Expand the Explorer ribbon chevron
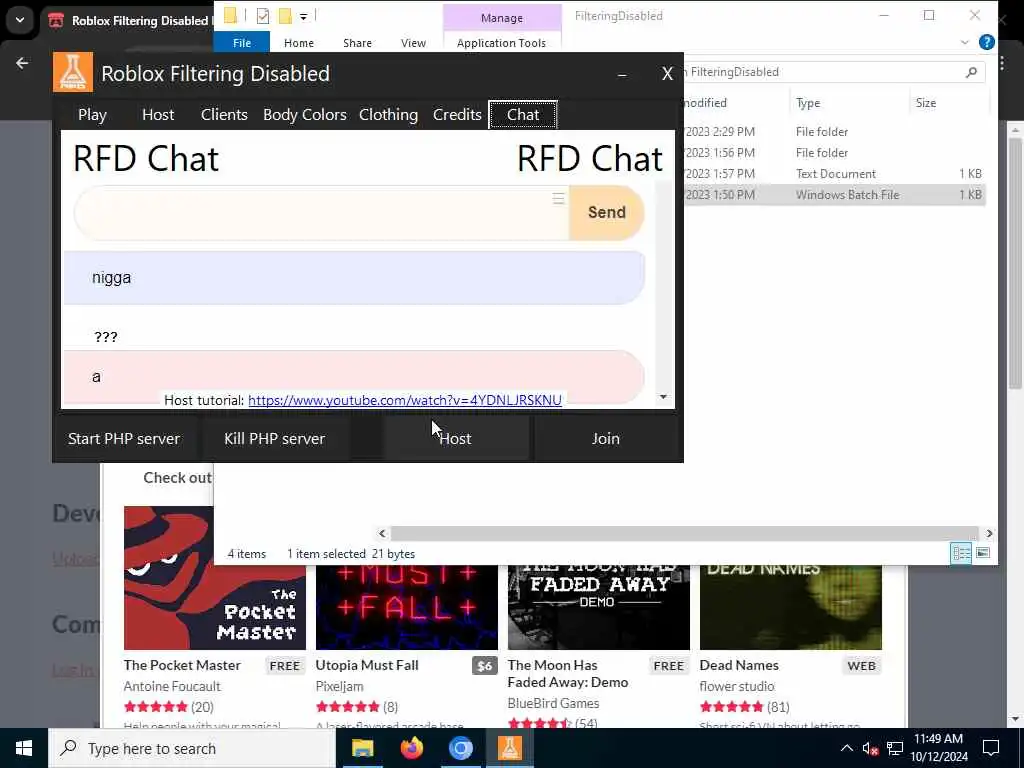 [x=965, y=42]
